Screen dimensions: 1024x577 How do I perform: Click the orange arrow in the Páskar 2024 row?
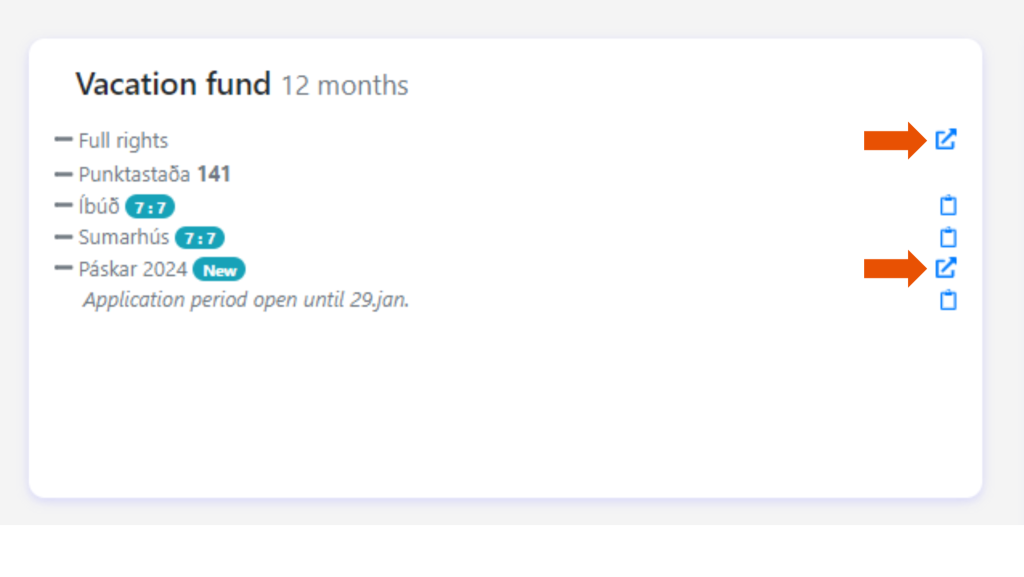click(895, 268)
